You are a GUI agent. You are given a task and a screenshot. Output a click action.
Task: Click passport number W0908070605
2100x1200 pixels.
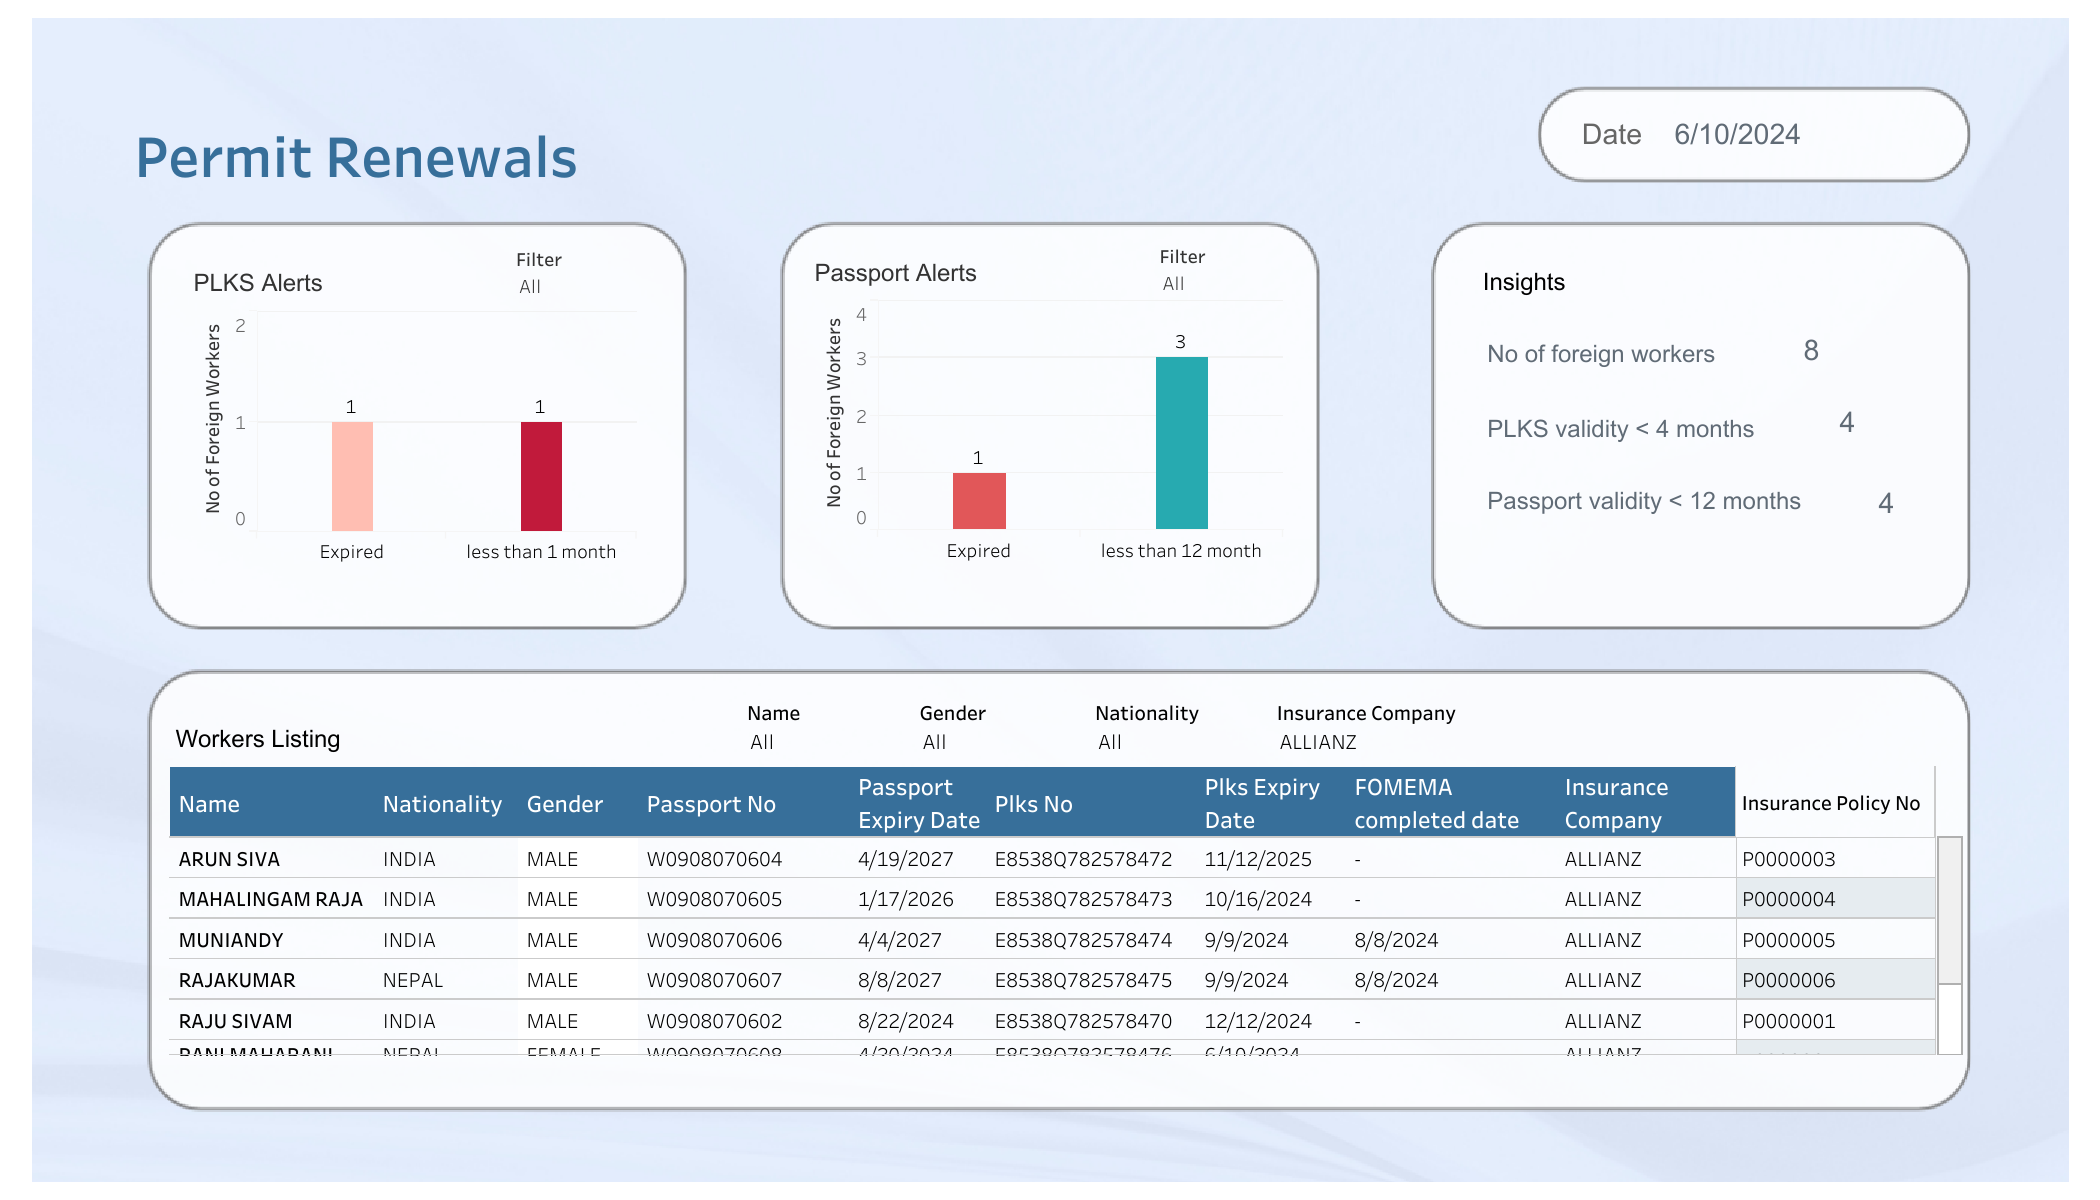coord(714,899)
